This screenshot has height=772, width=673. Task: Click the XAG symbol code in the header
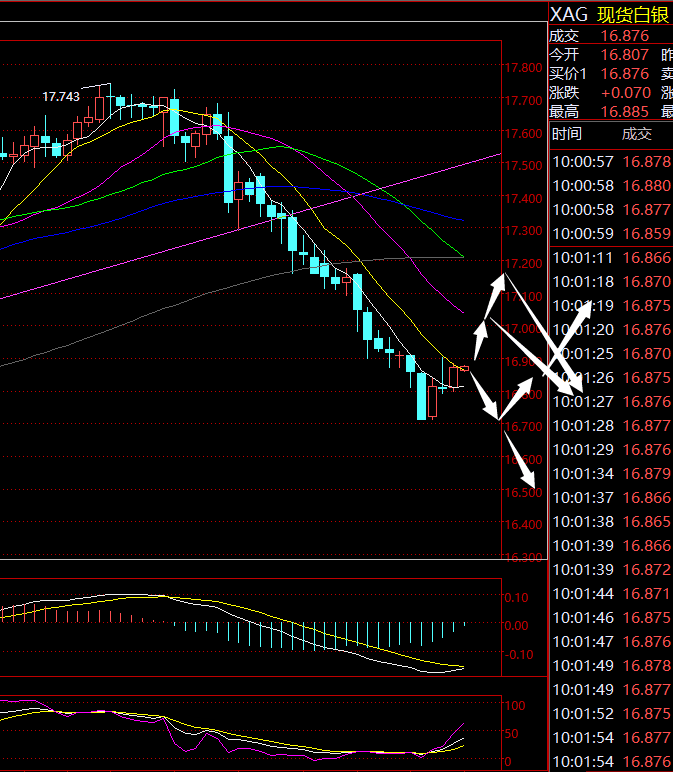569,15
